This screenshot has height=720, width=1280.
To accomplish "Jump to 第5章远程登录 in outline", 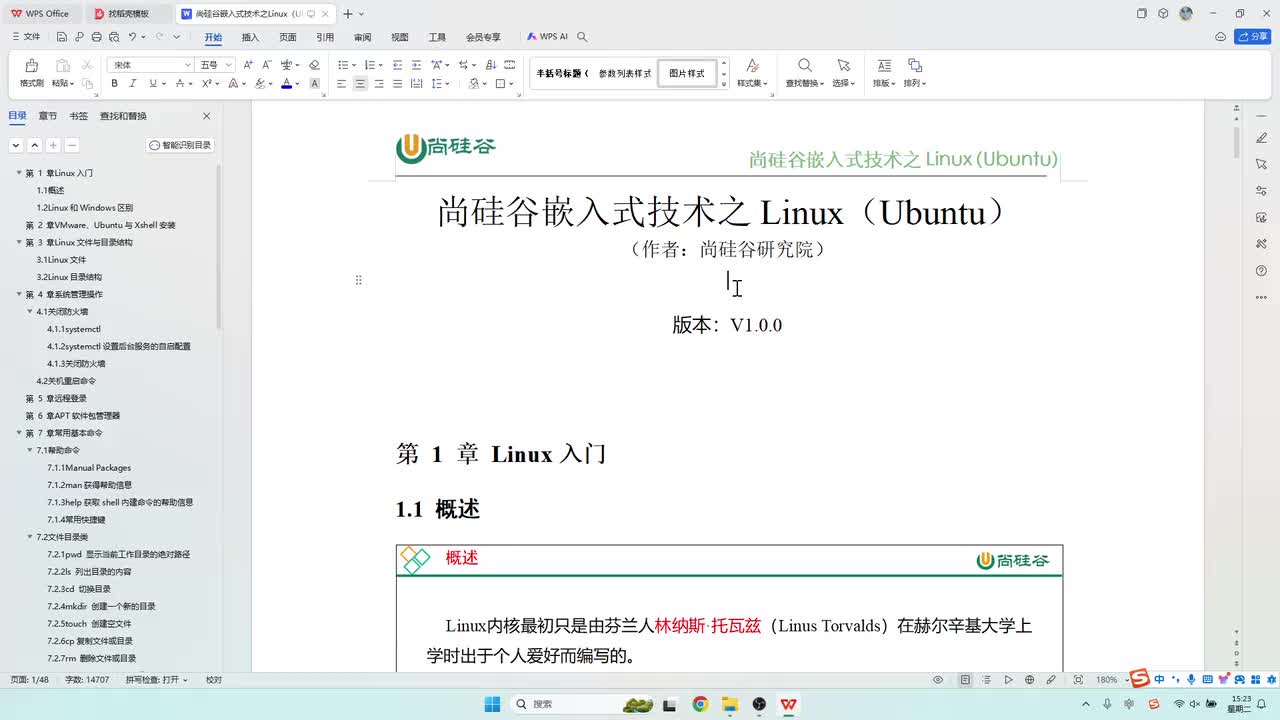I will pyautogui.click(x=55, y=398).
